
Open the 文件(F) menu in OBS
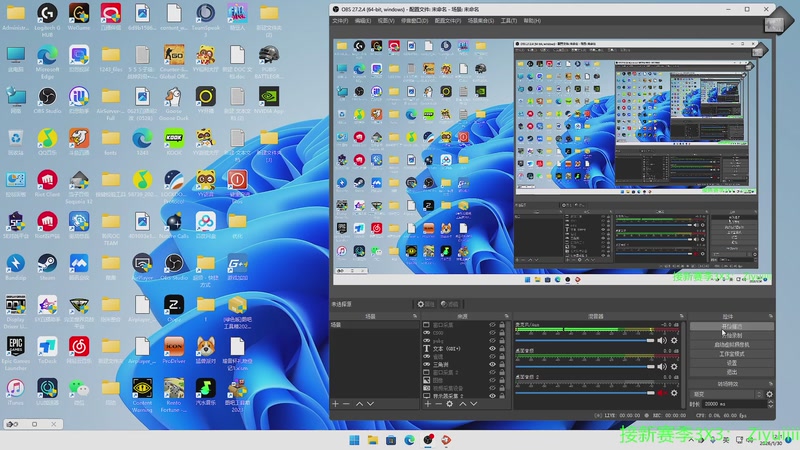(340, 20)
